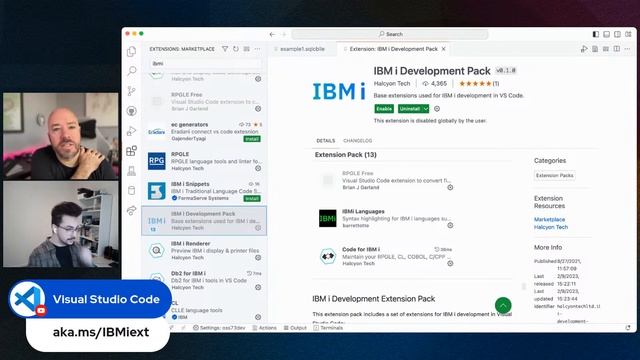Expand the Uninstall button dropdown arrow

[x=426, y=109]
